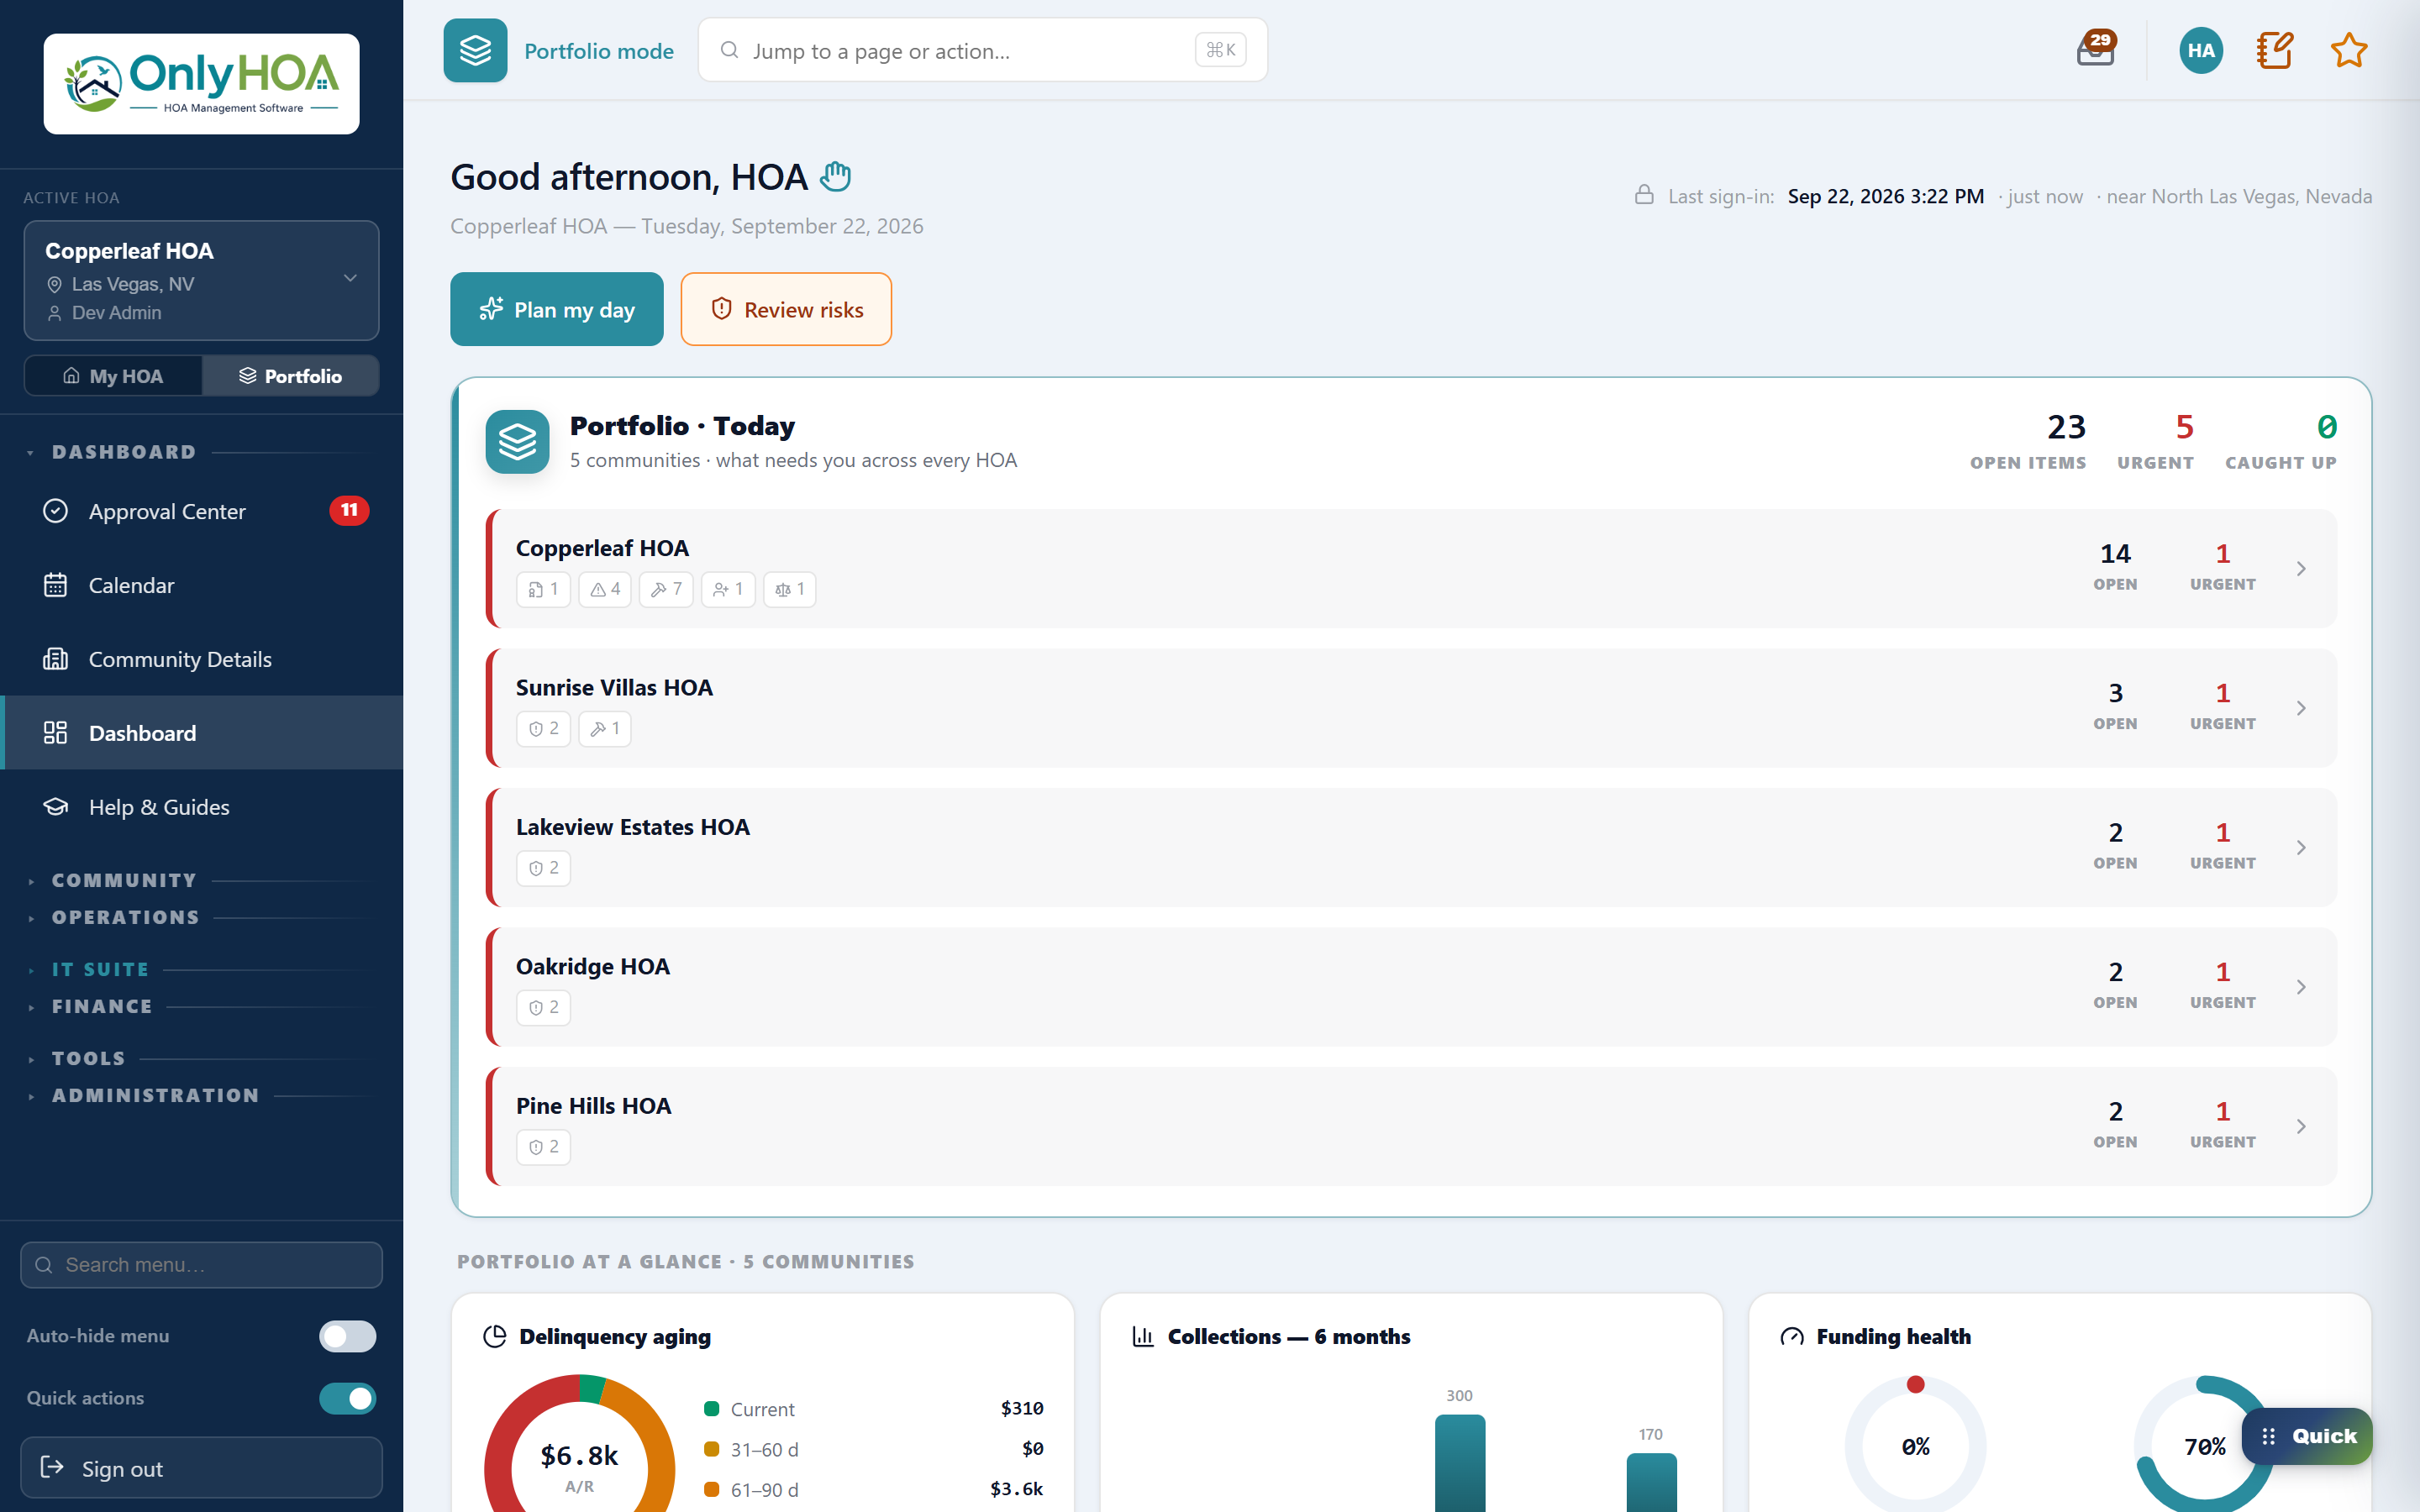Click Copperleaf HOA scales badge with 1
Image resolution: width=2420 pixels, height=1512 pixels.
point(790,589)
